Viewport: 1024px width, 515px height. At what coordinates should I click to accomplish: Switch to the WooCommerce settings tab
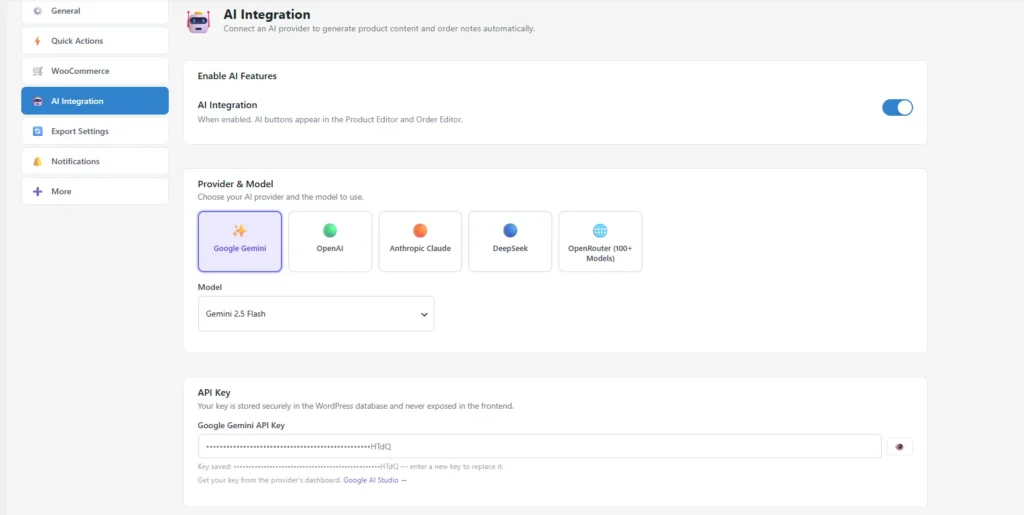[x=95, y=71]
